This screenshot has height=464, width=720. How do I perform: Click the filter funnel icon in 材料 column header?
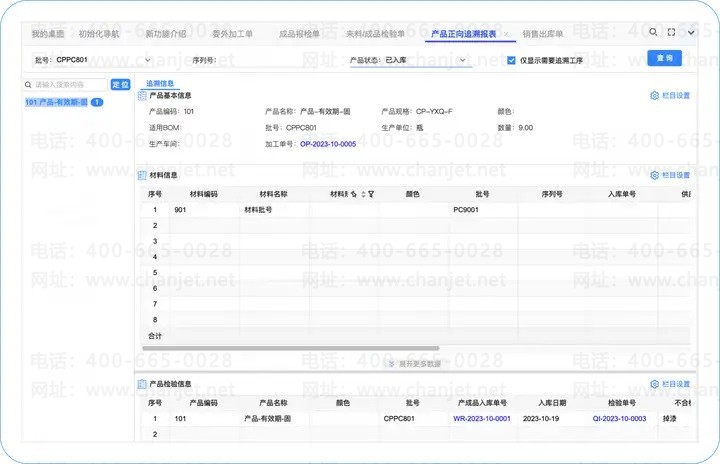click(x=371, y=194)
